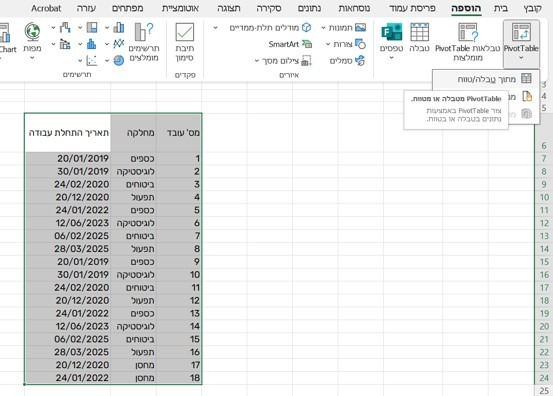Screen dimensions: 553x396
Task: Switch to the Formulas (נוסחאות) tab
Action: point(354,8)
